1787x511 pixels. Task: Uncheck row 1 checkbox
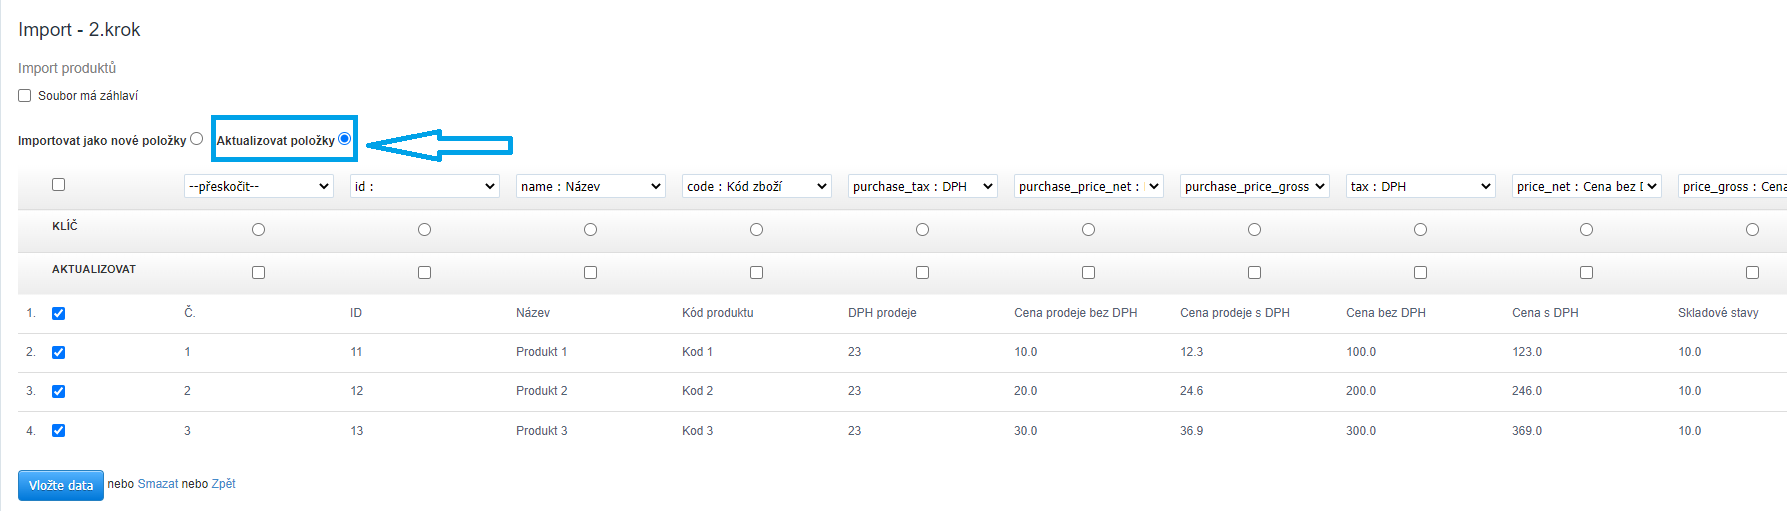[x=59, y=314]
